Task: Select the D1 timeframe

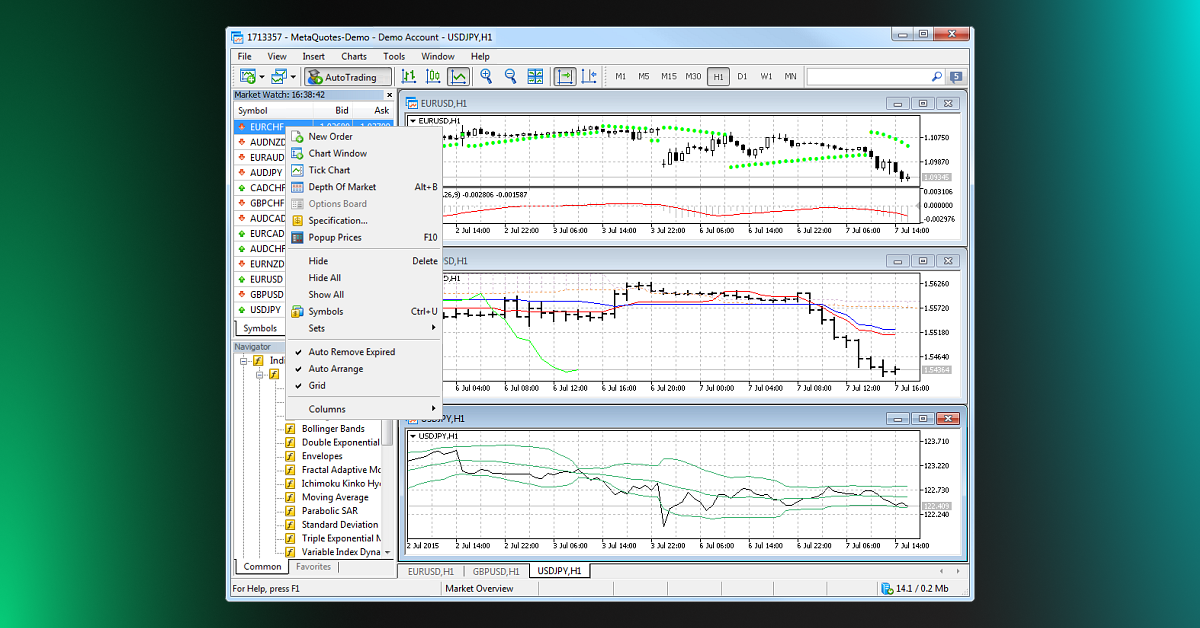Action: coord(742,77)
